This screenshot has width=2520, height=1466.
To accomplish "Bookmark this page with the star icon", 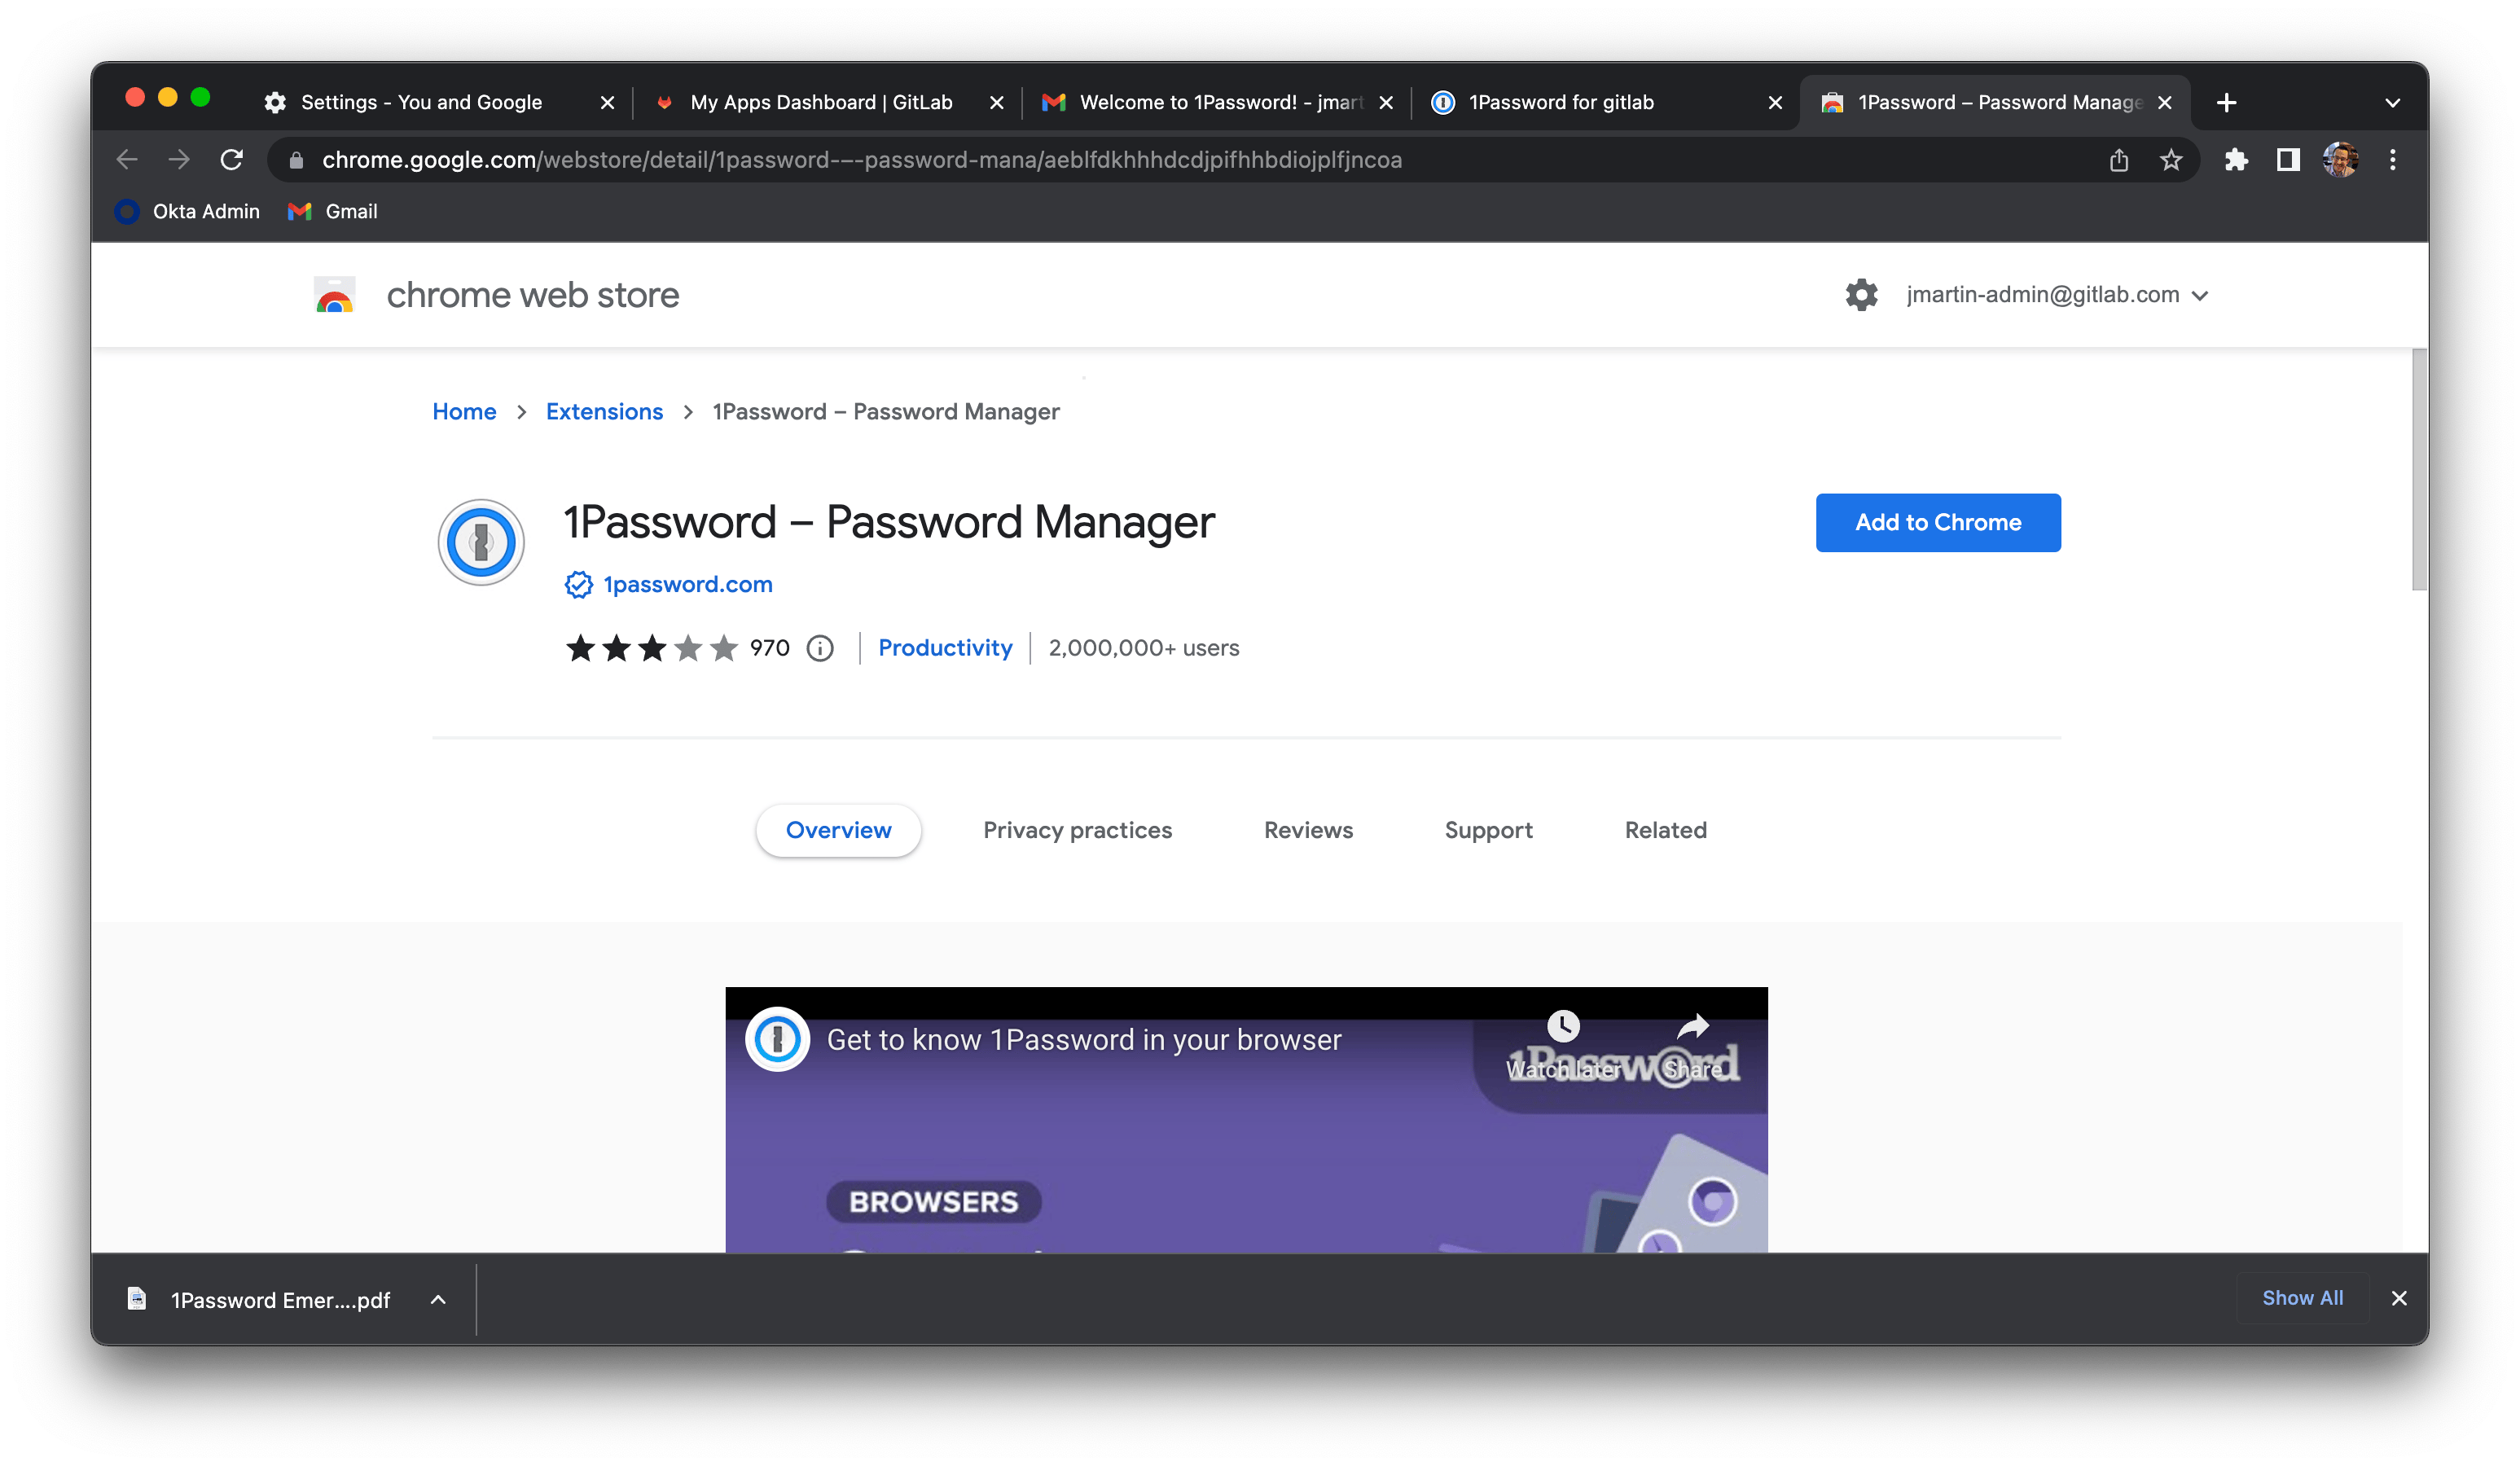I will coord(2171,160).
